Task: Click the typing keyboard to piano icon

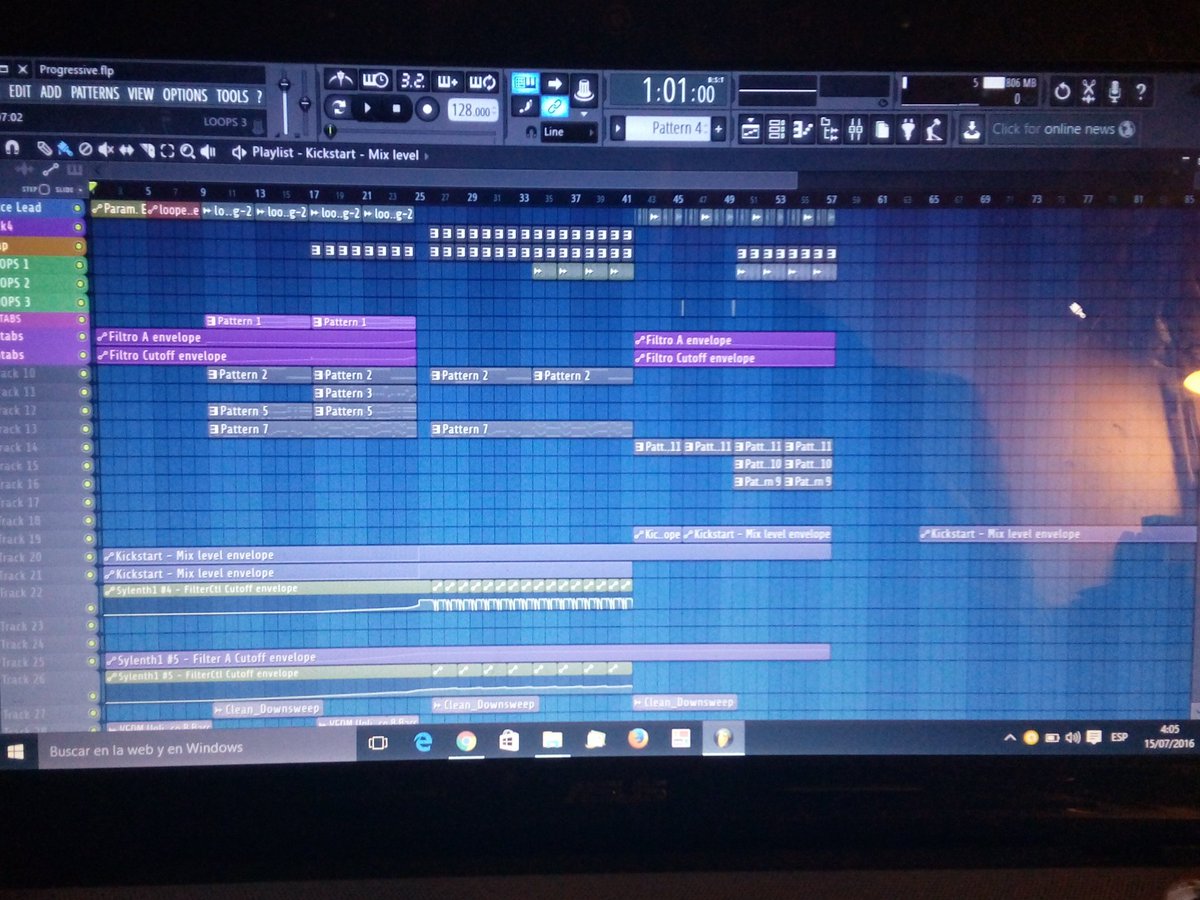Action: point(526,83)
